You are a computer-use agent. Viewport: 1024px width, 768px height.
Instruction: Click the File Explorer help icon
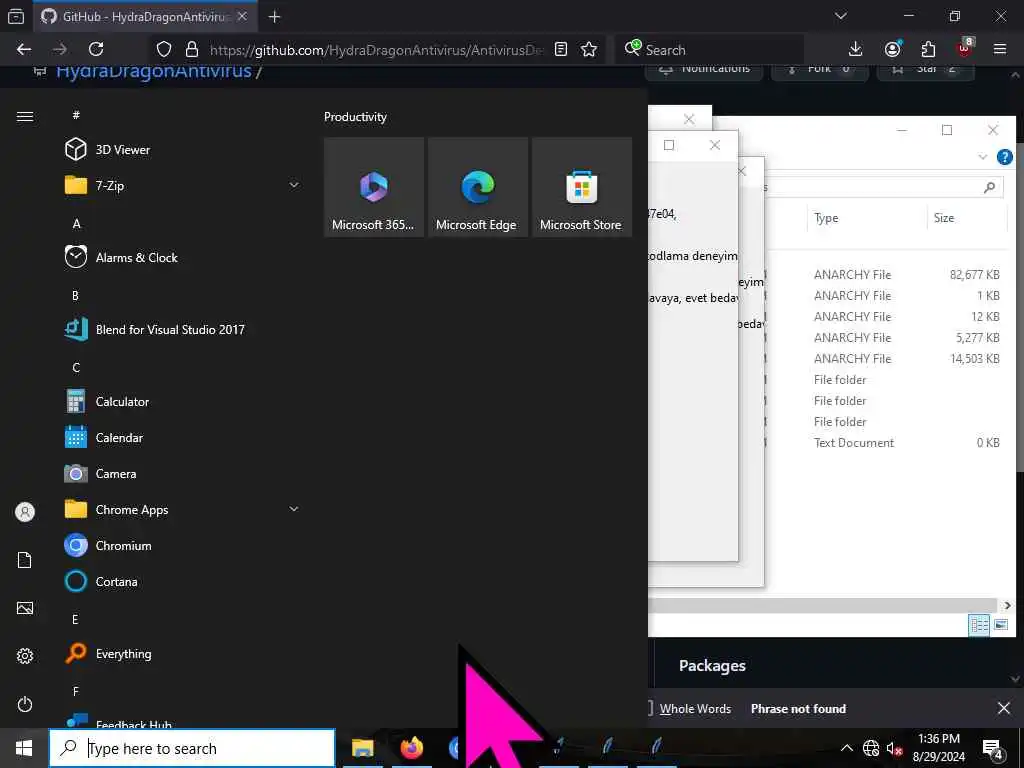1004,157
